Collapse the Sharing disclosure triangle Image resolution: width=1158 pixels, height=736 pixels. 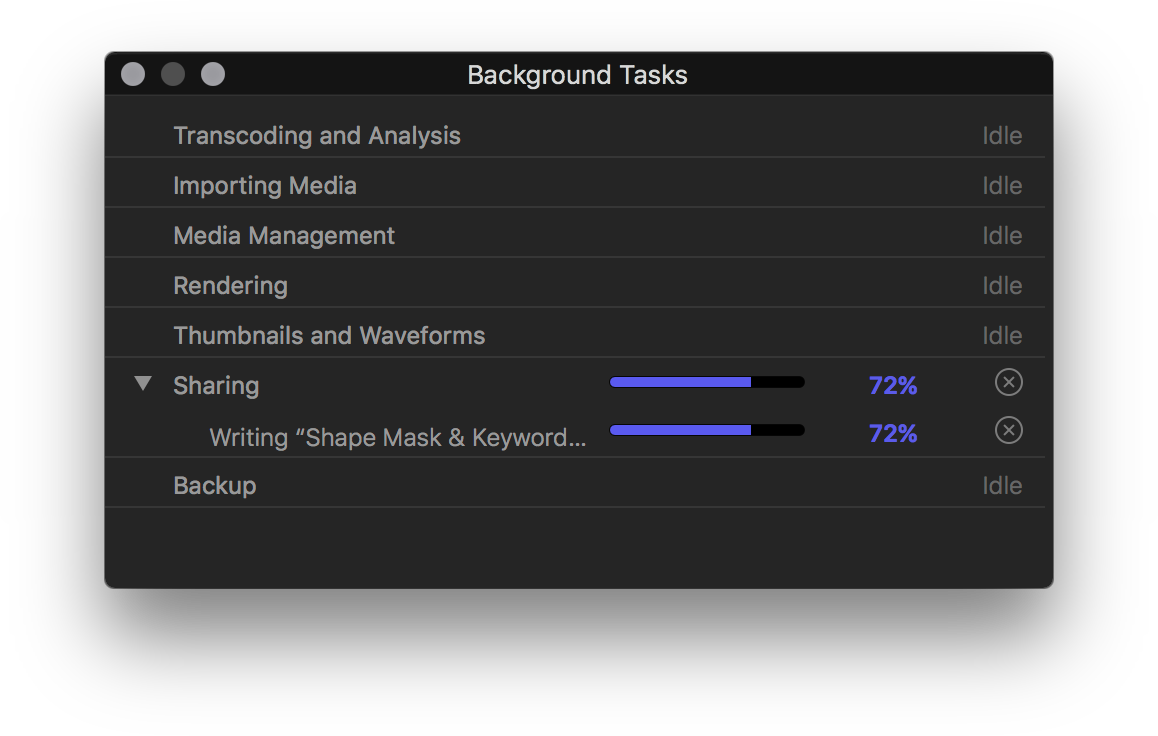pyautogui.click(x=143, y=383)
